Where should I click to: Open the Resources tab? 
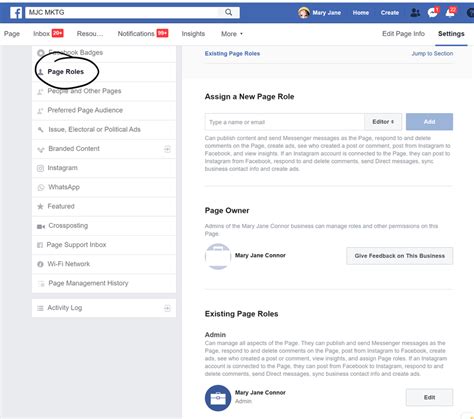(x=90, y=34)
